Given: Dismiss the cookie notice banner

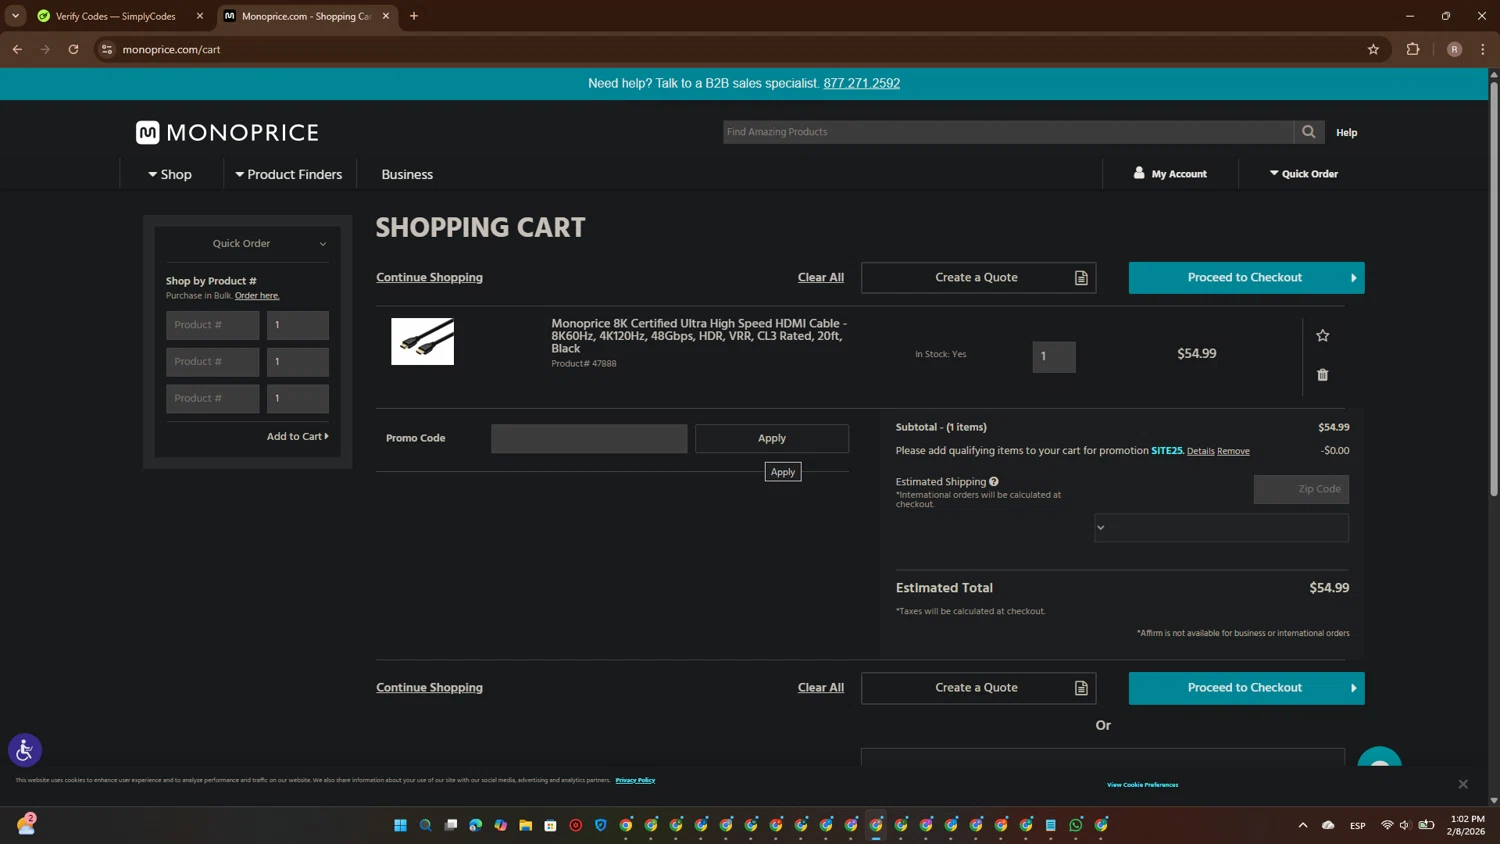Looking at the screenshot, I should tap(1462, 784).
